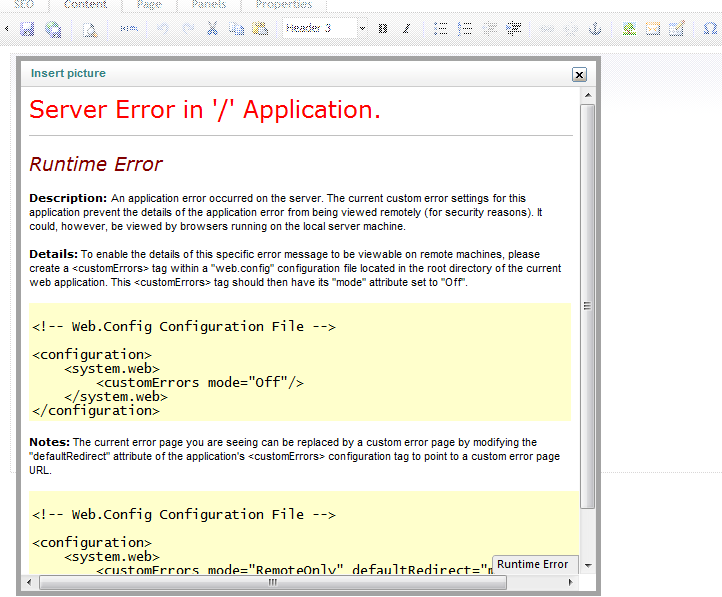Click the Paste clipboard icon

tap(260, 29)
